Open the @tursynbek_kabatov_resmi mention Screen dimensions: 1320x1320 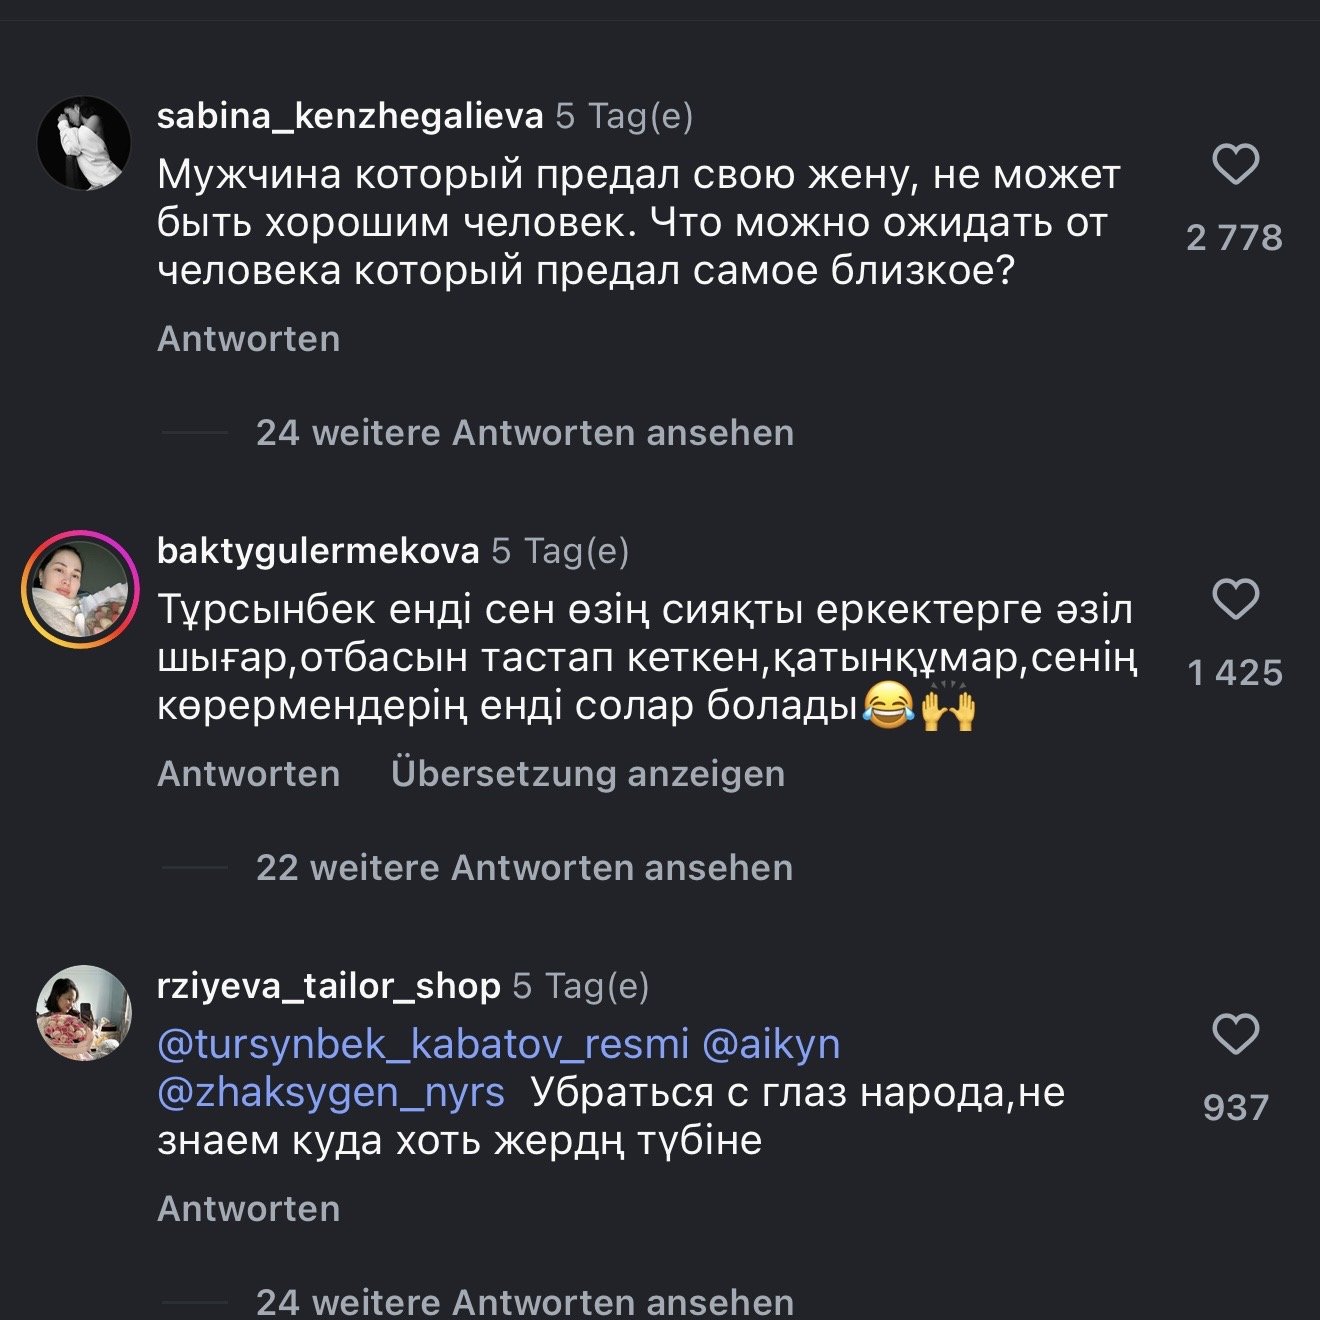pyautogui.click(x=423, y=1044)
